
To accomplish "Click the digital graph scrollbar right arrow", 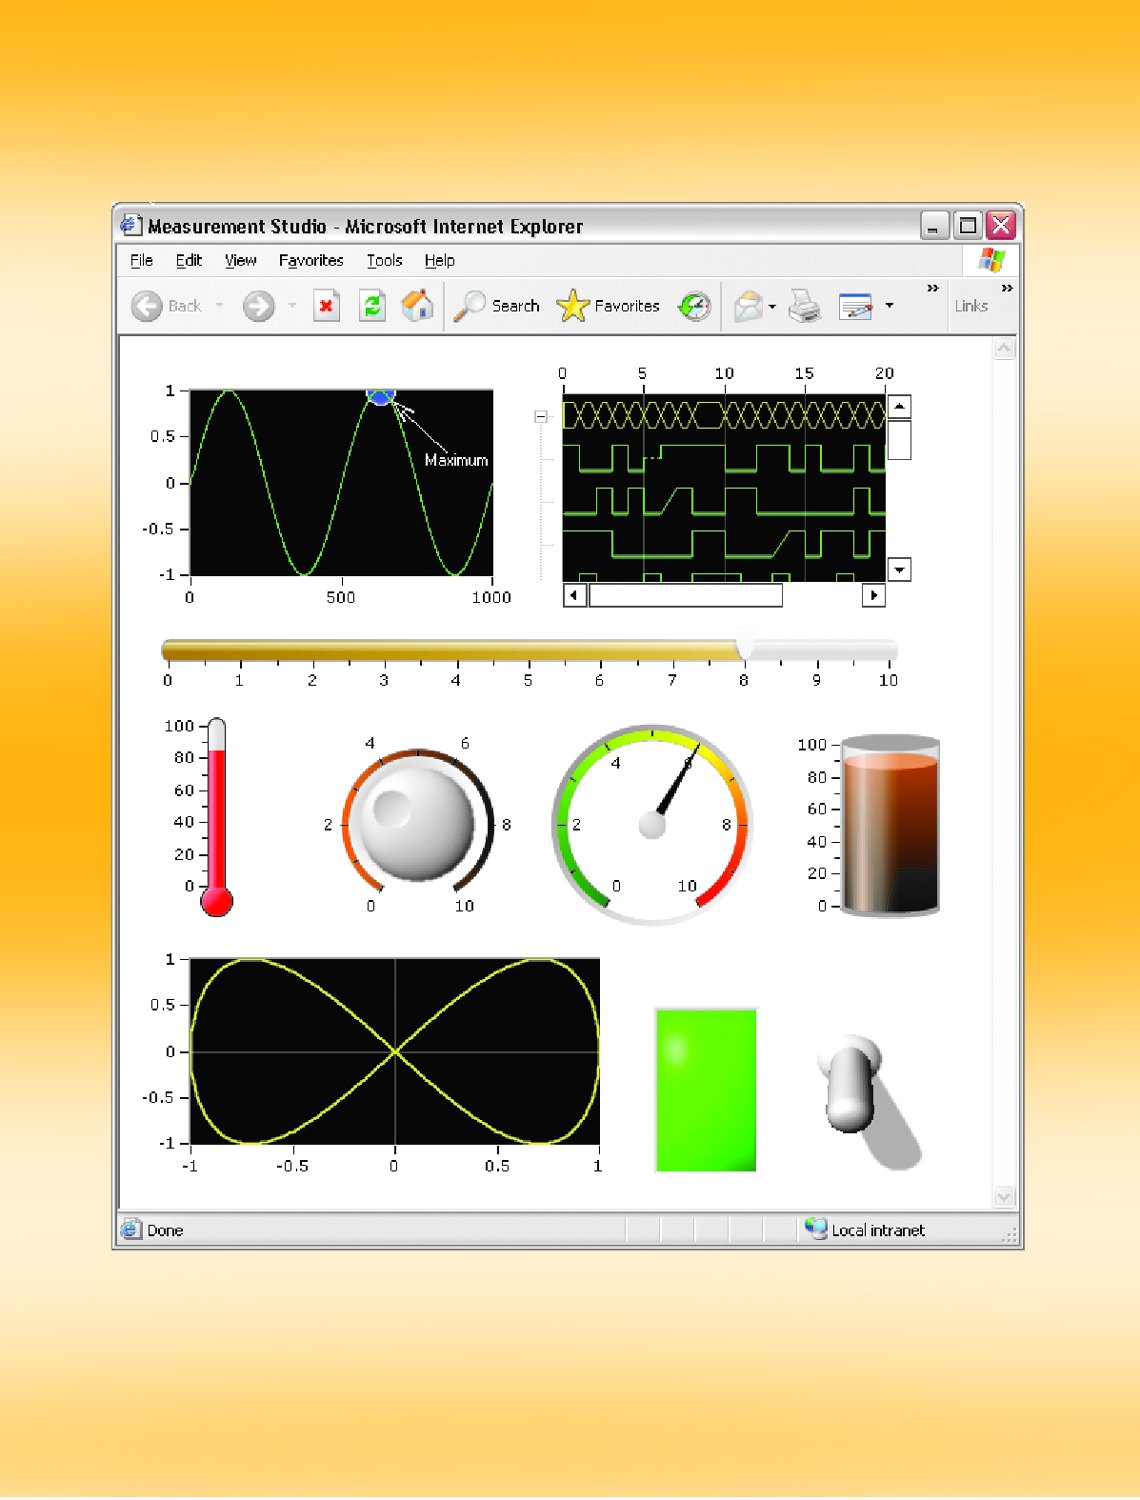I will [873, 596].
